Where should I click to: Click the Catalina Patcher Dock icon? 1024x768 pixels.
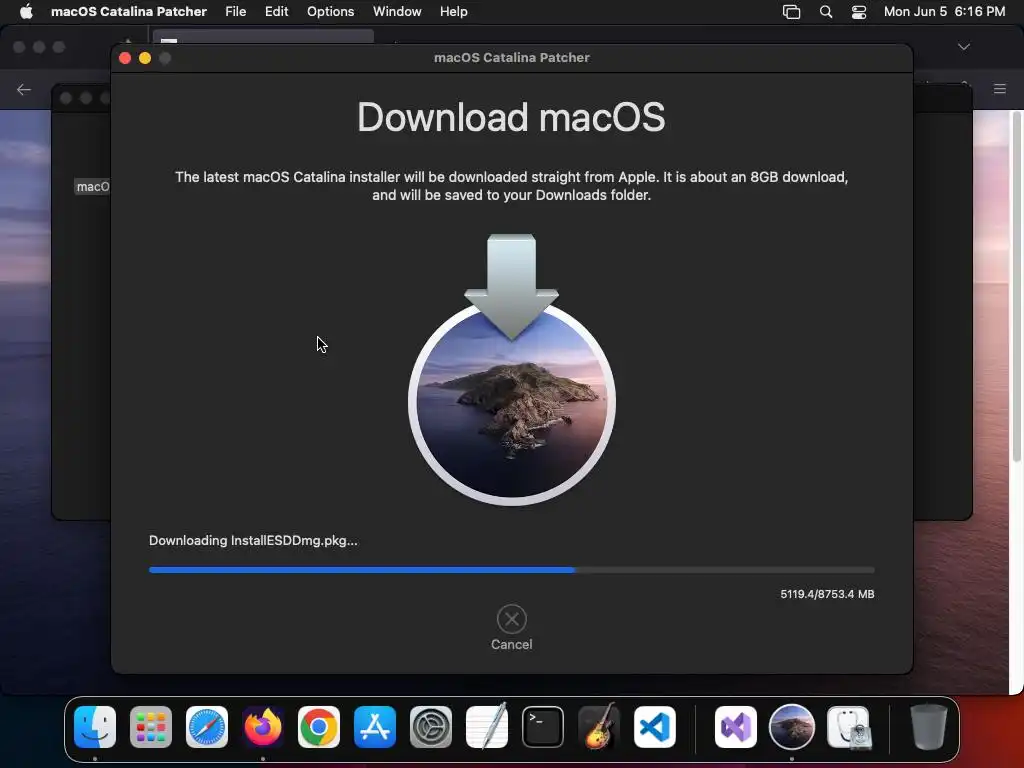point(792,727)
